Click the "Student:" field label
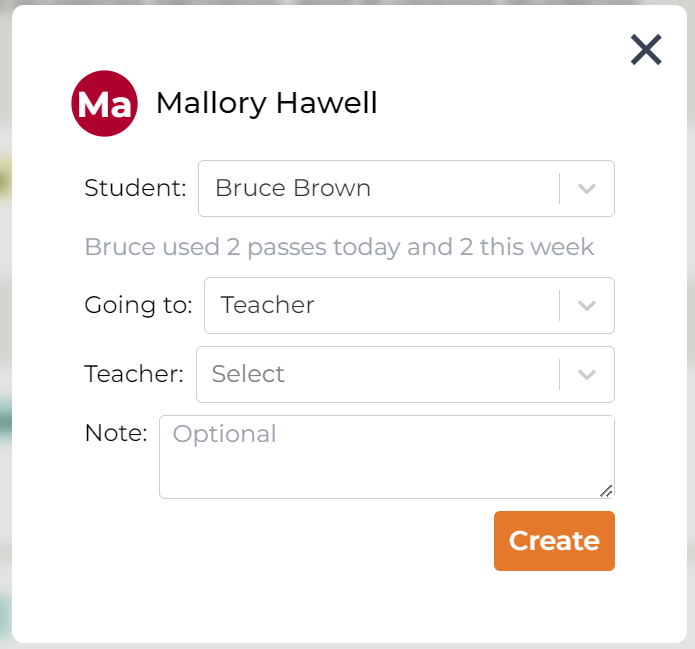Image resolution: width=695 pixels, height=649 pixels. (x=135, y=188)
